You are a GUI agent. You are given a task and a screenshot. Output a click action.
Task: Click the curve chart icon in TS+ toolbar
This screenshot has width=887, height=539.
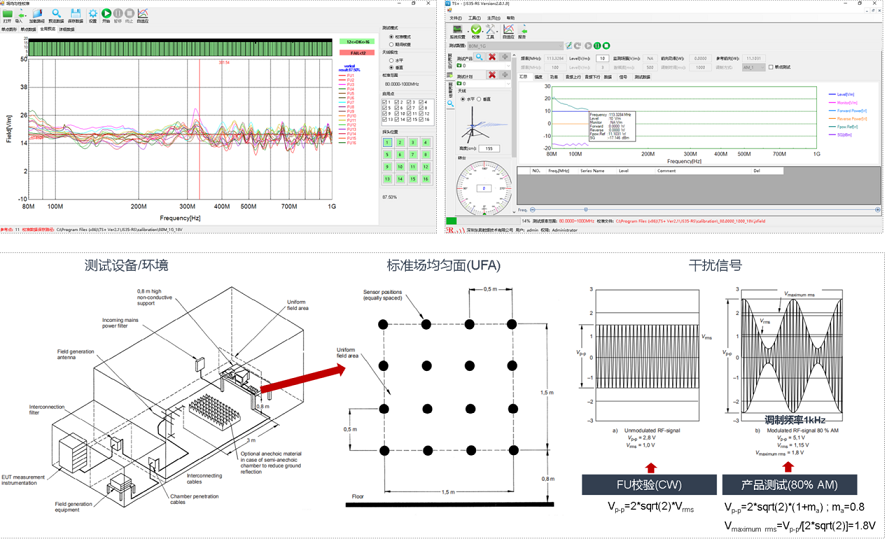509,29
